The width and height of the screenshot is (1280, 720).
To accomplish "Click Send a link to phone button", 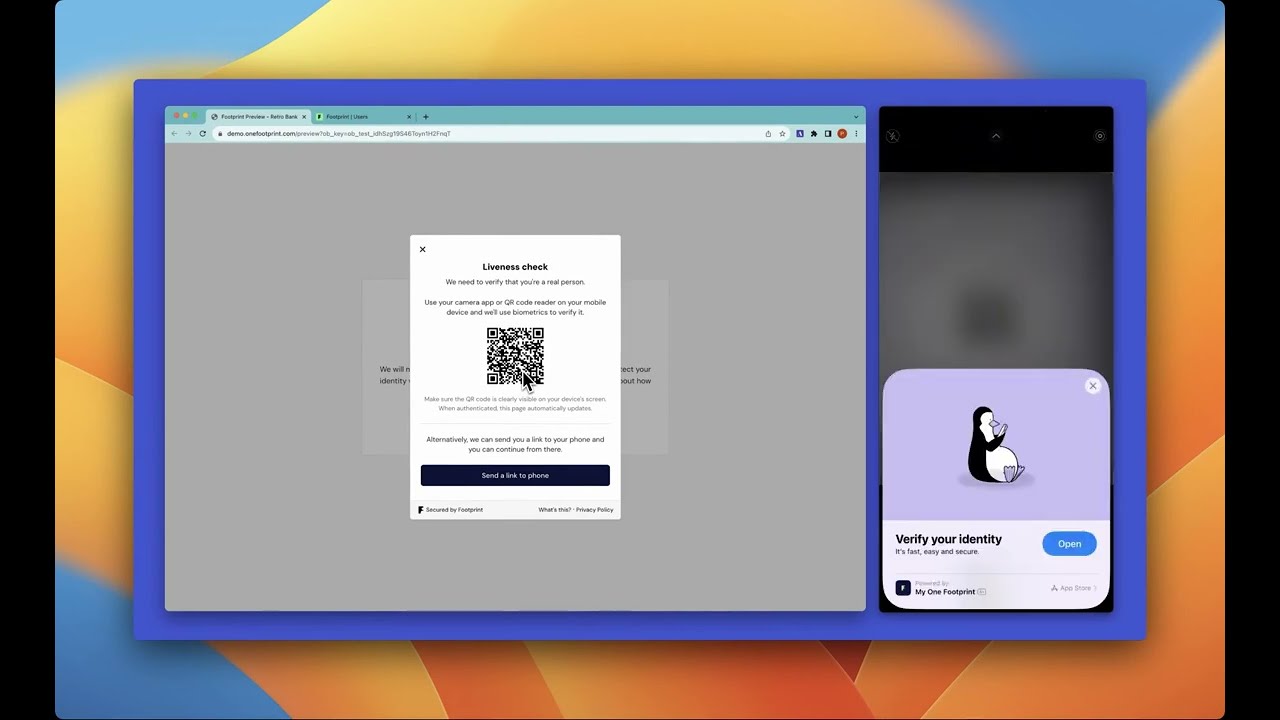I will point(515,475).
